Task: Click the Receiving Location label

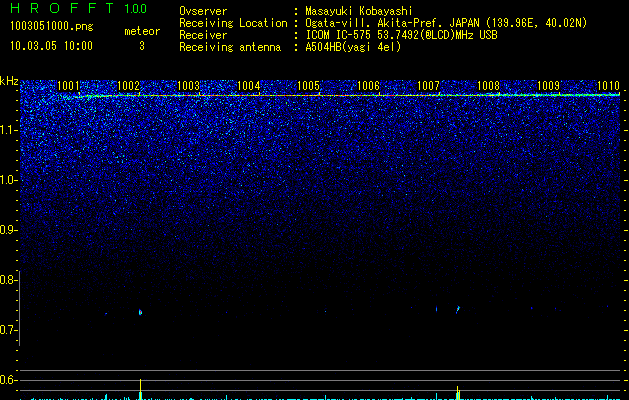Action: [x=233, y=23]
